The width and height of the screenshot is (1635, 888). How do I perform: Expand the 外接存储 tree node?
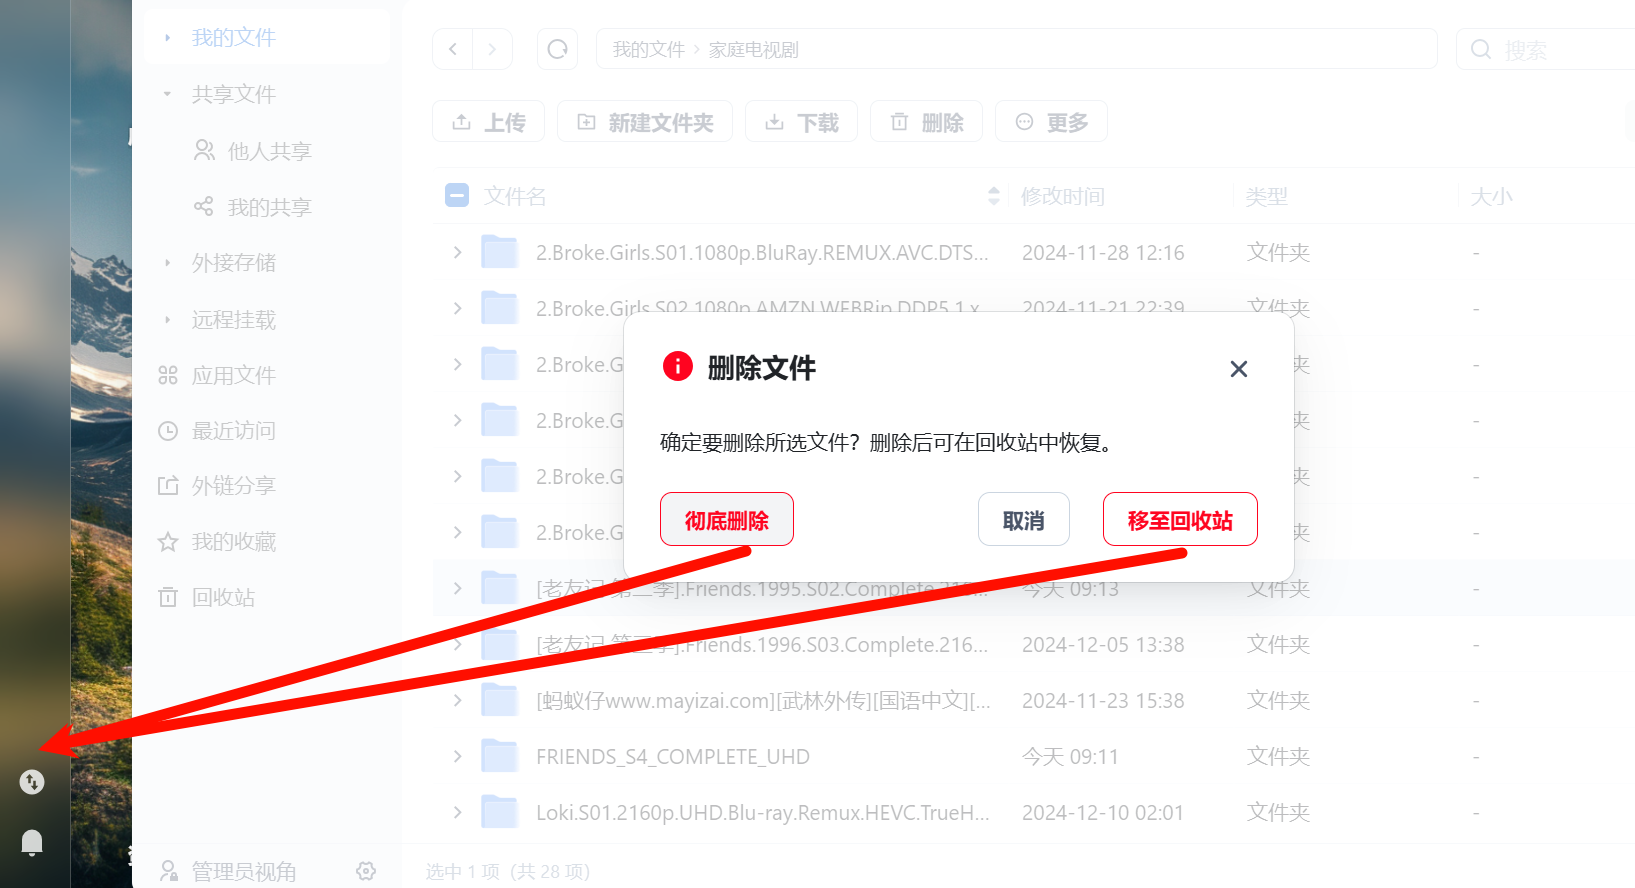pyautogui.click(x=167, y=263)
